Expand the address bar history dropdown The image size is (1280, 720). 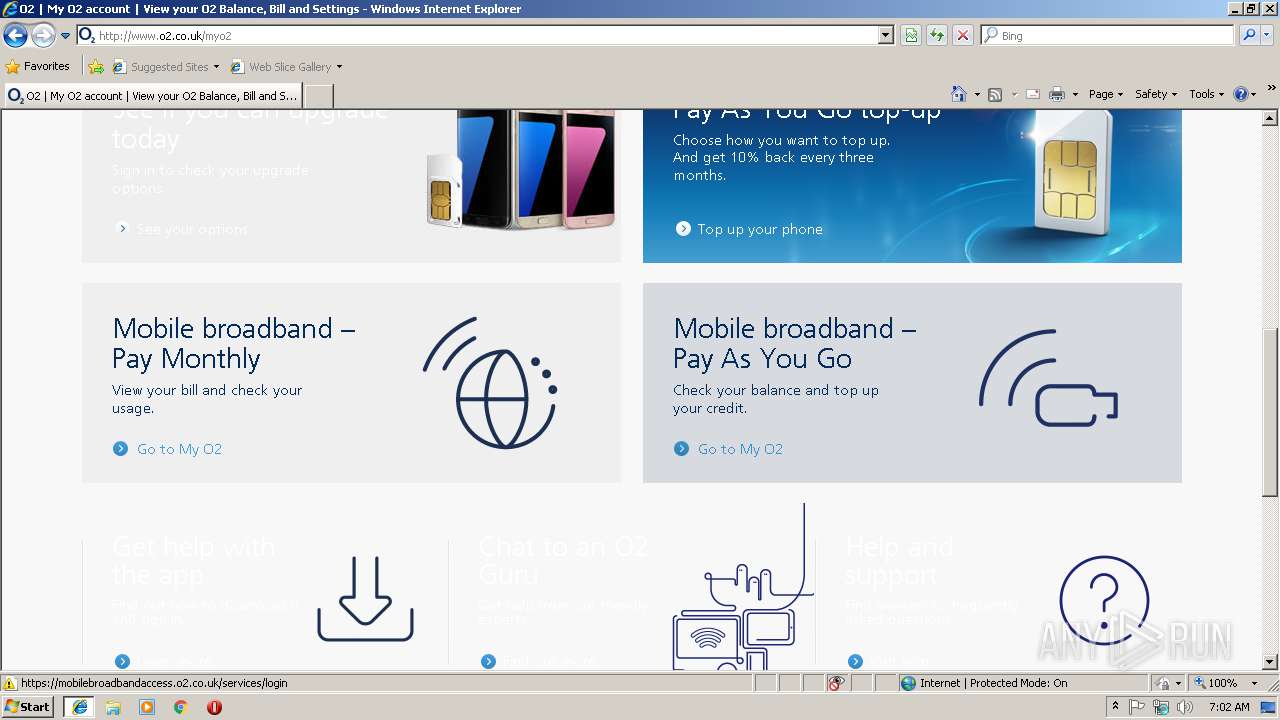pyautogui.click(x=886, y=36)
